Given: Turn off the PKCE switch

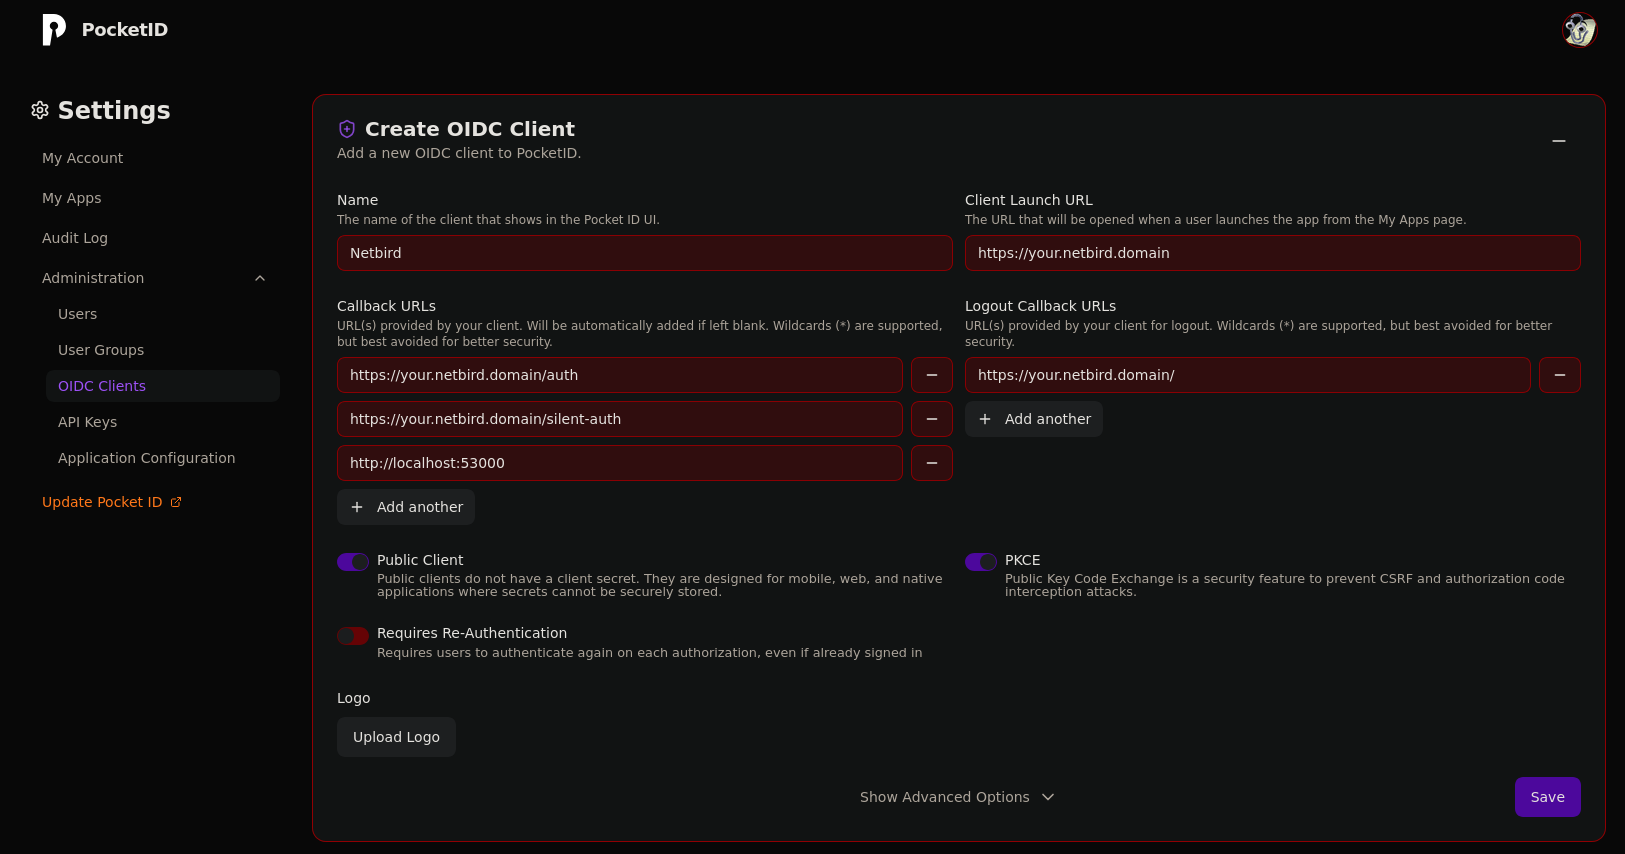Looking at the screenshot, I should tap(981, 562).
